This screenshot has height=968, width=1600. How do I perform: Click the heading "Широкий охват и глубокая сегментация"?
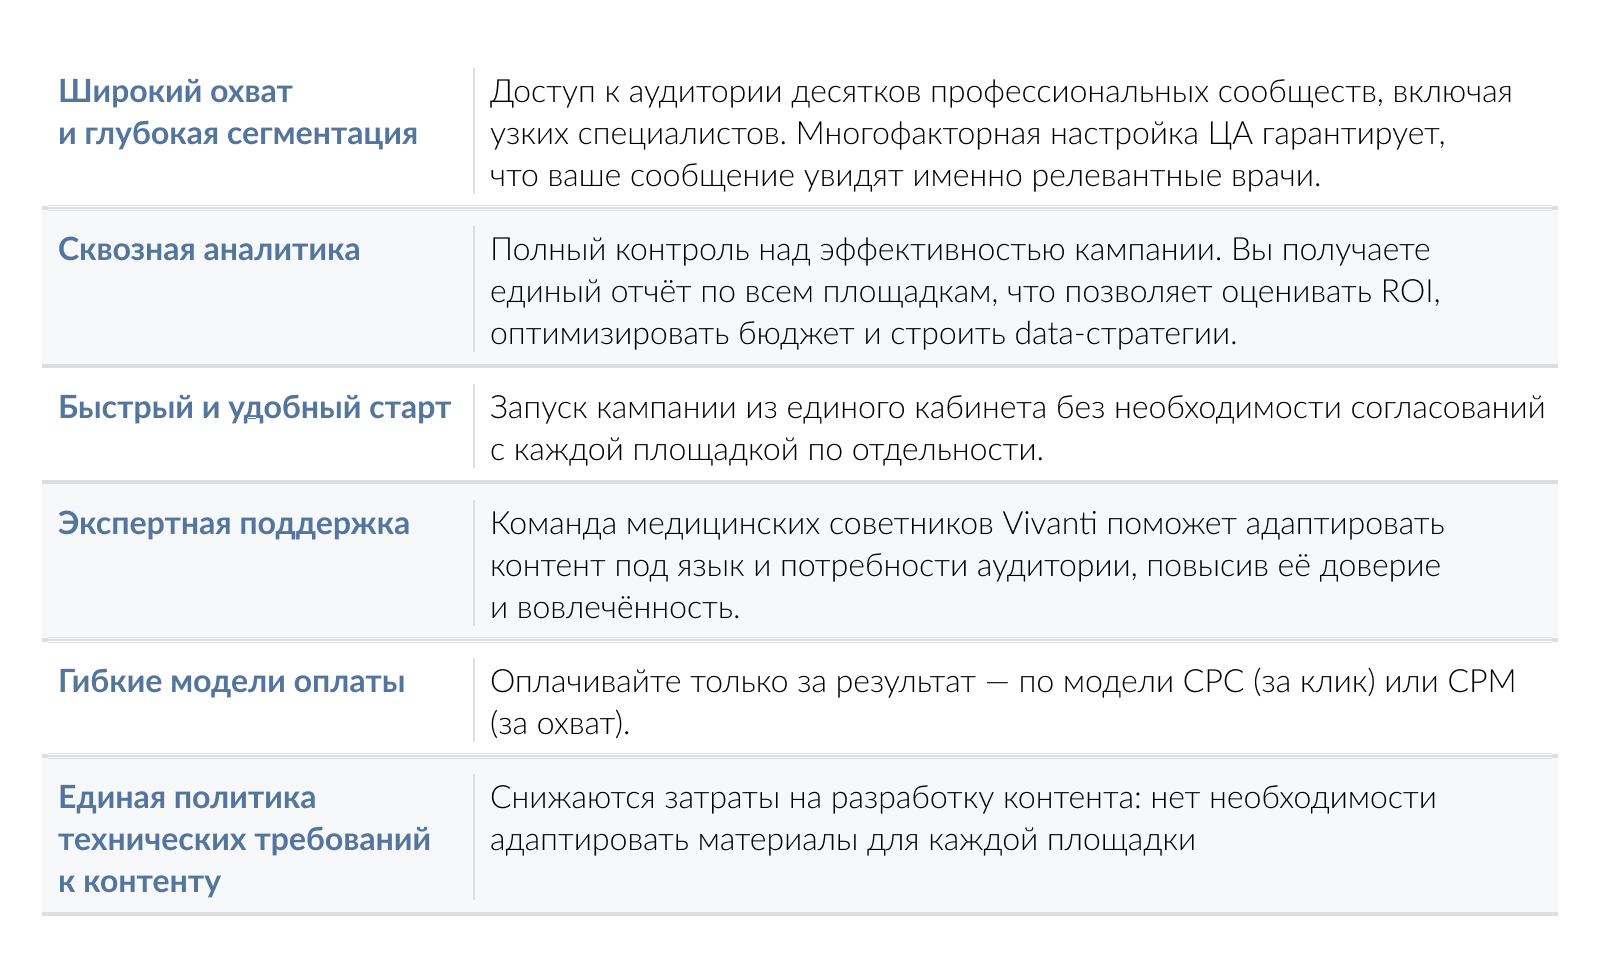pos(238,112)
